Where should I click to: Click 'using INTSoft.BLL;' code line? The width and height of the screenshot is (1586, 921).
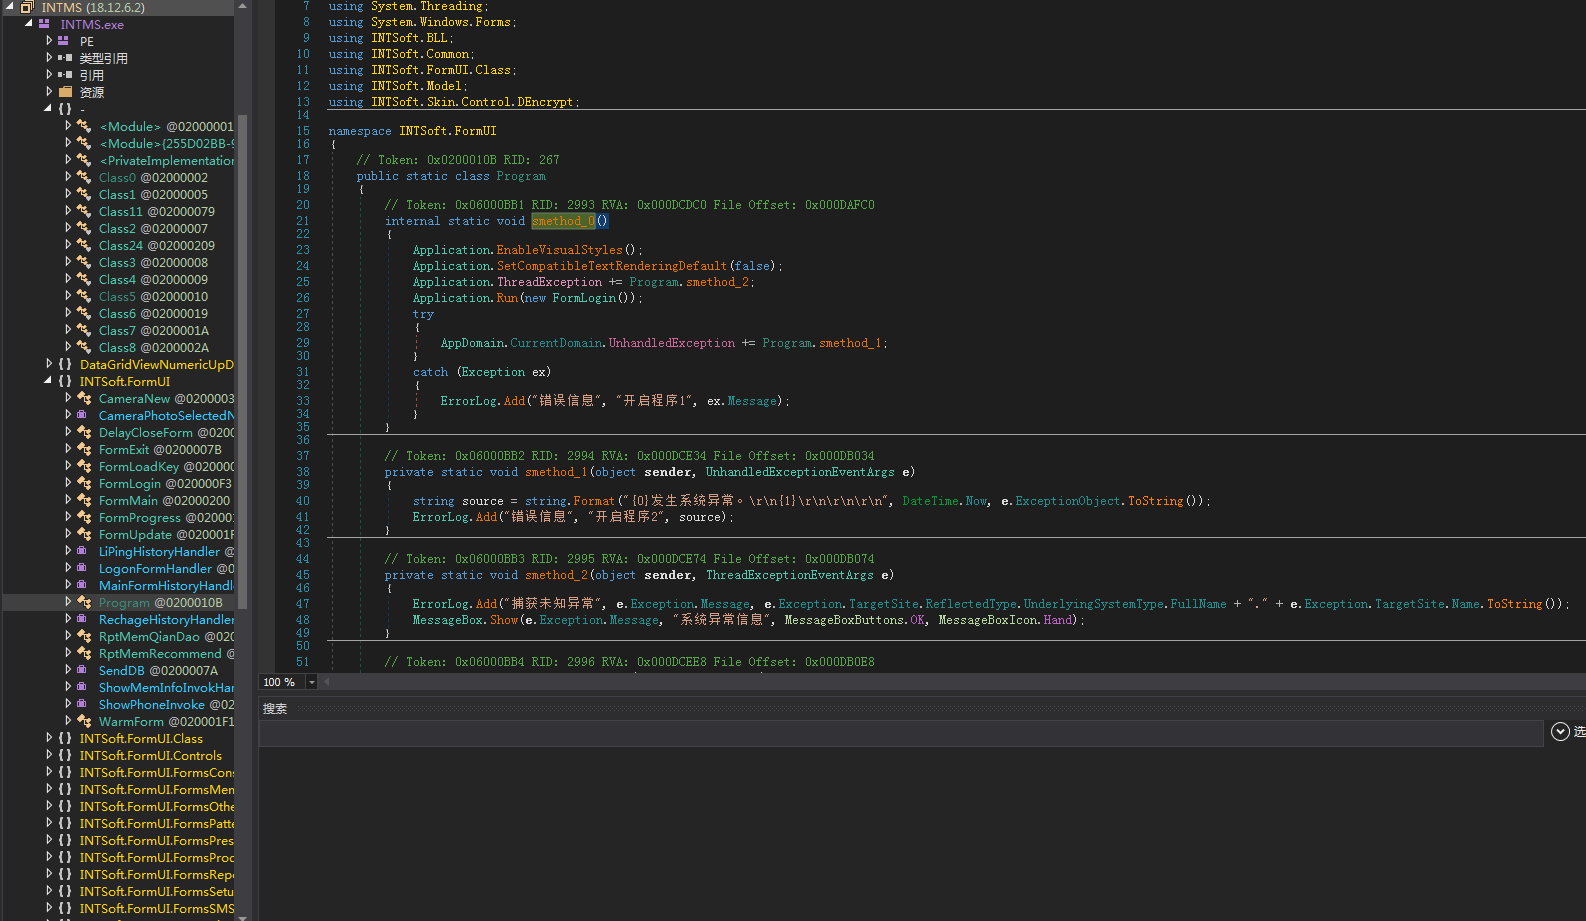click(391, 38)
